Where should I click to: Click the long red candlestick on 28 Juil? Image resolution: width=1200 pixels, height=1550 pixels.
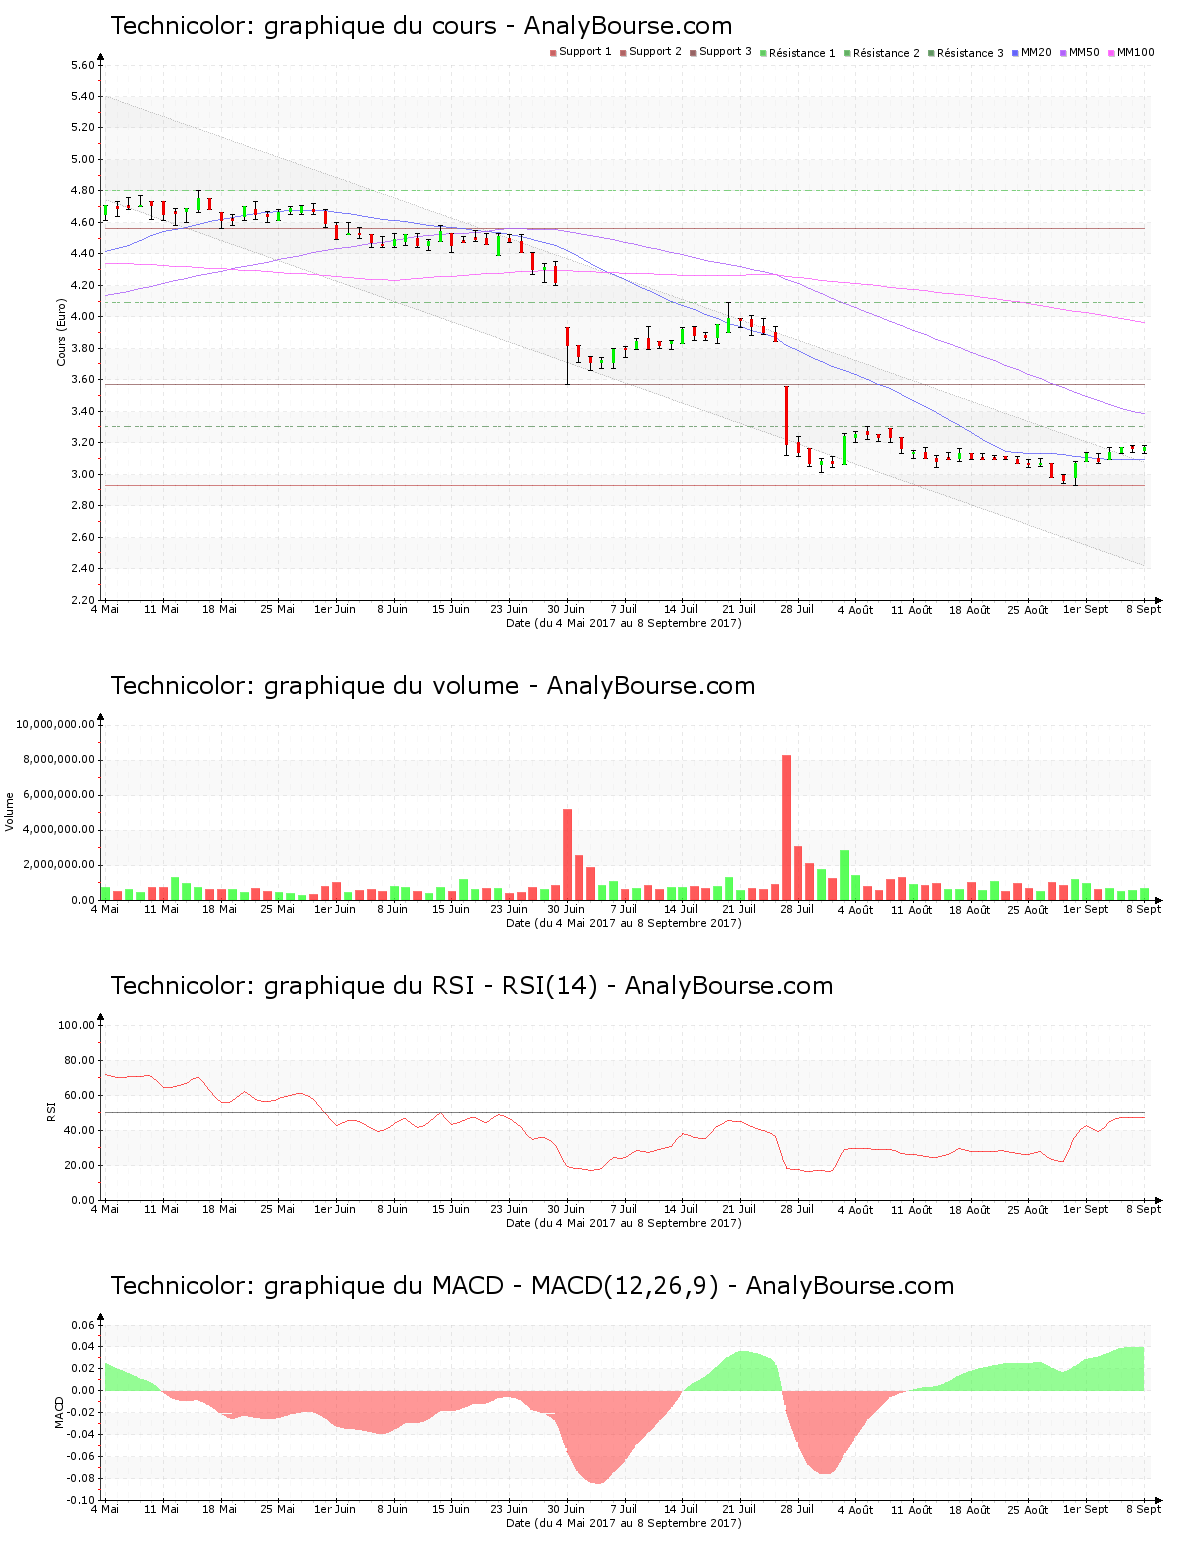786,415
